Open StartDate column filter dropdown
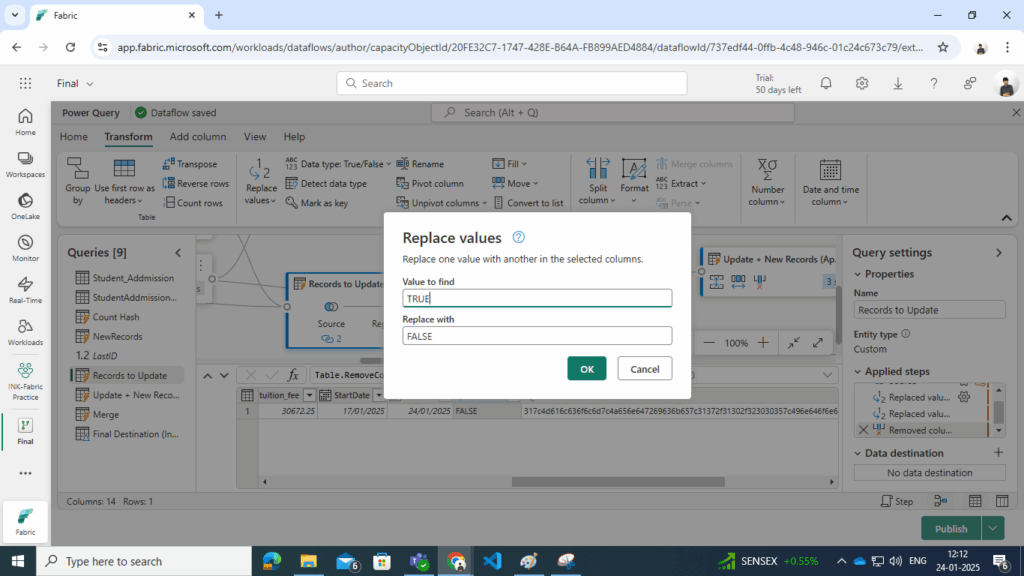This screenshot has height=576, width=1024. tap(379, 395)
